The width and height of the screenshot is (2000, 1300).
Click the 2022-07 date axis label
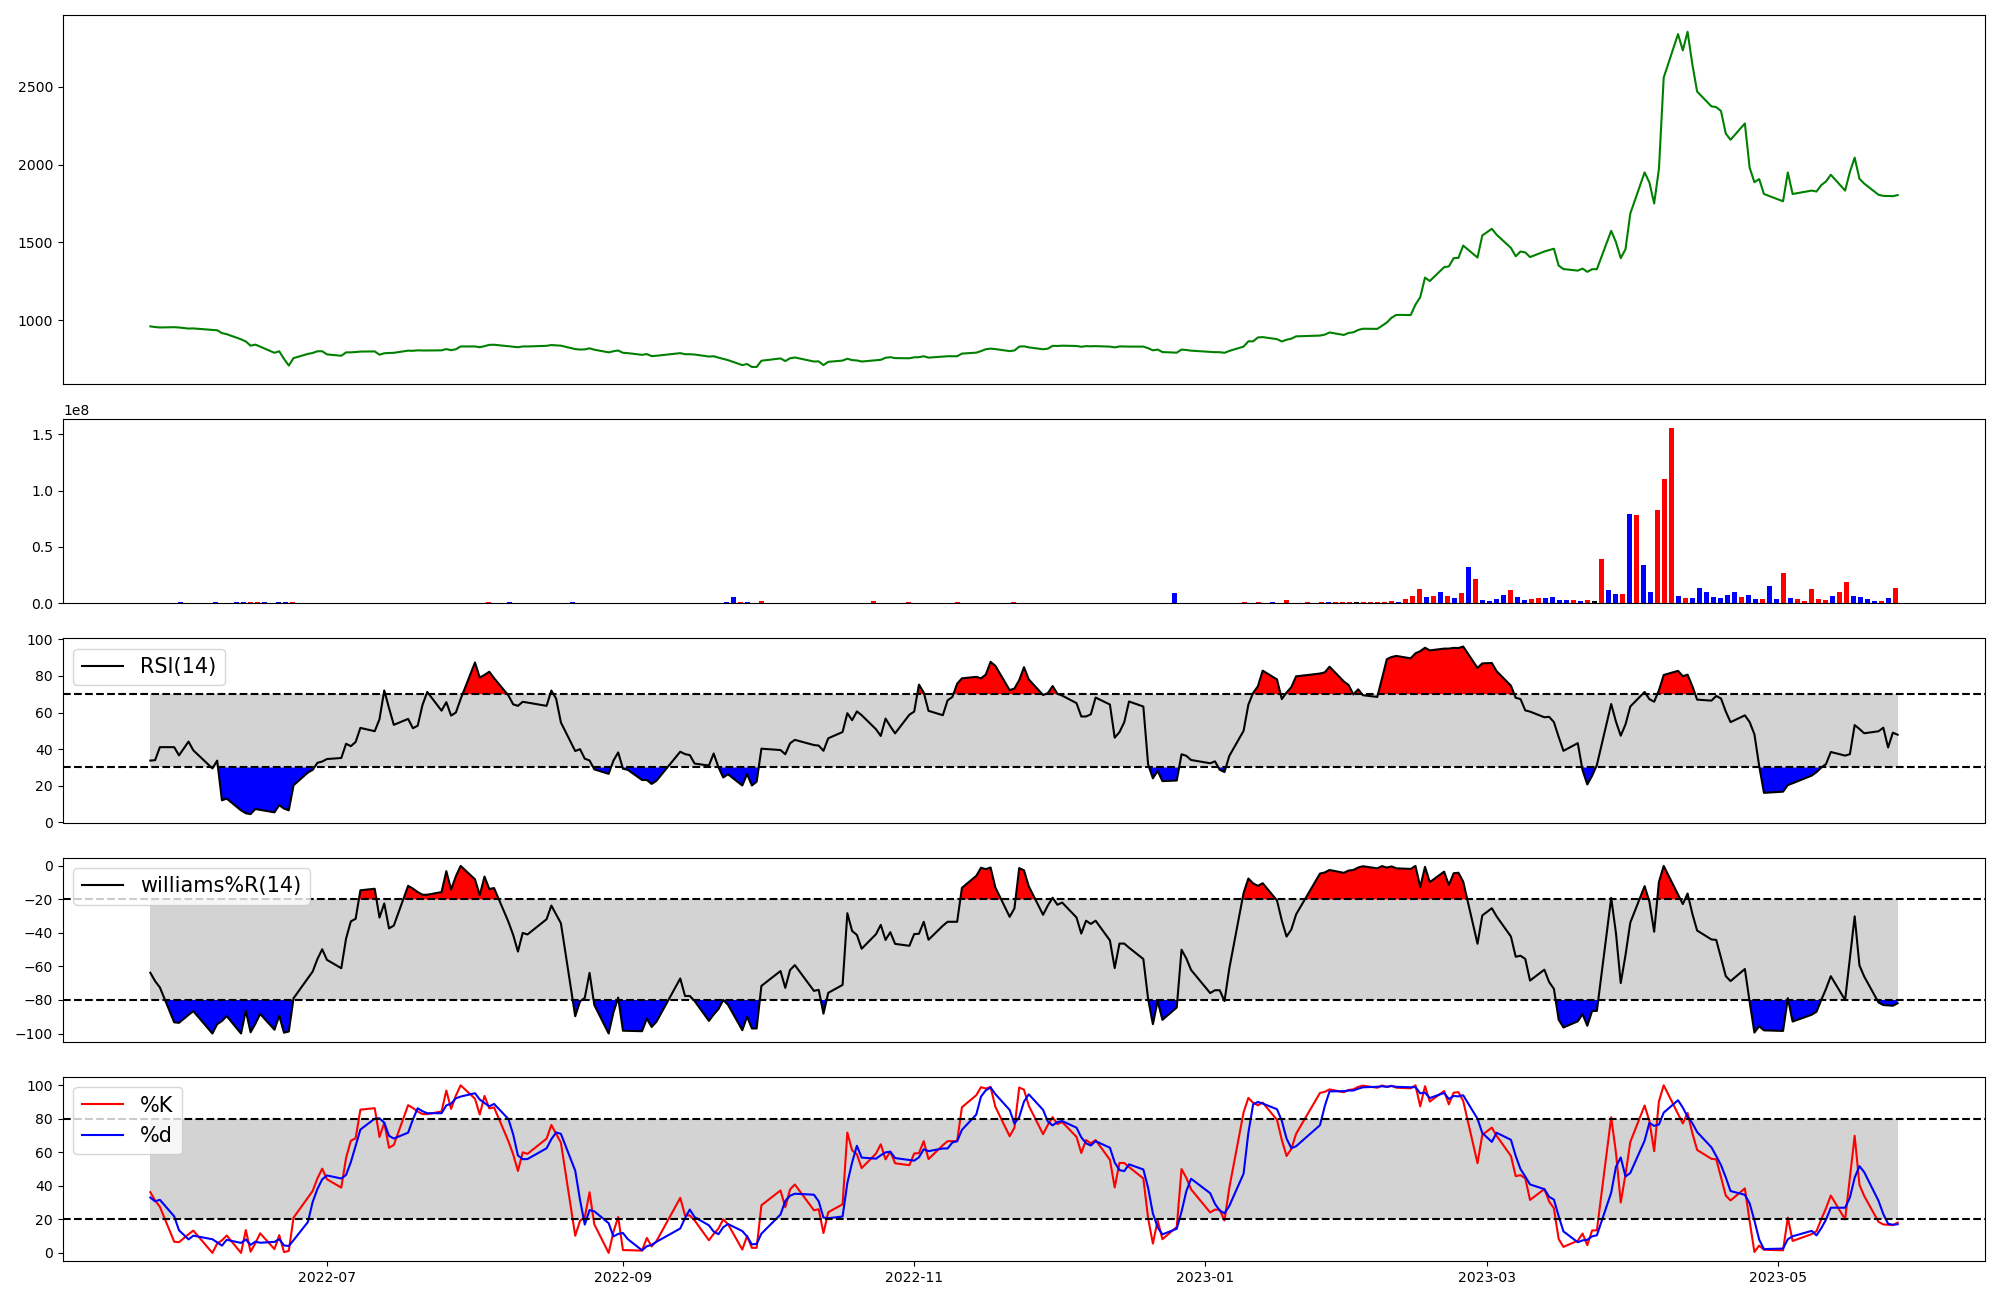(327, 1277)
